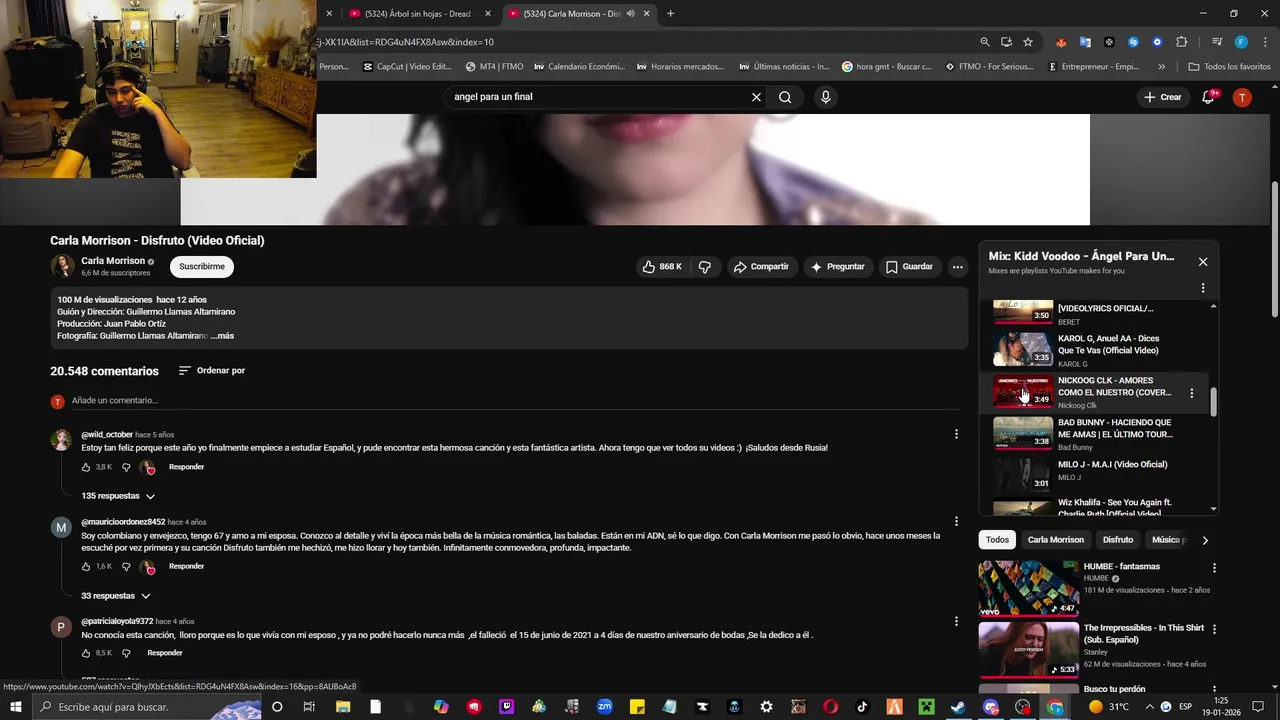This screenshot has height=720, width=1280.
Task: Open a new browser tab
Action: point(670,14)
